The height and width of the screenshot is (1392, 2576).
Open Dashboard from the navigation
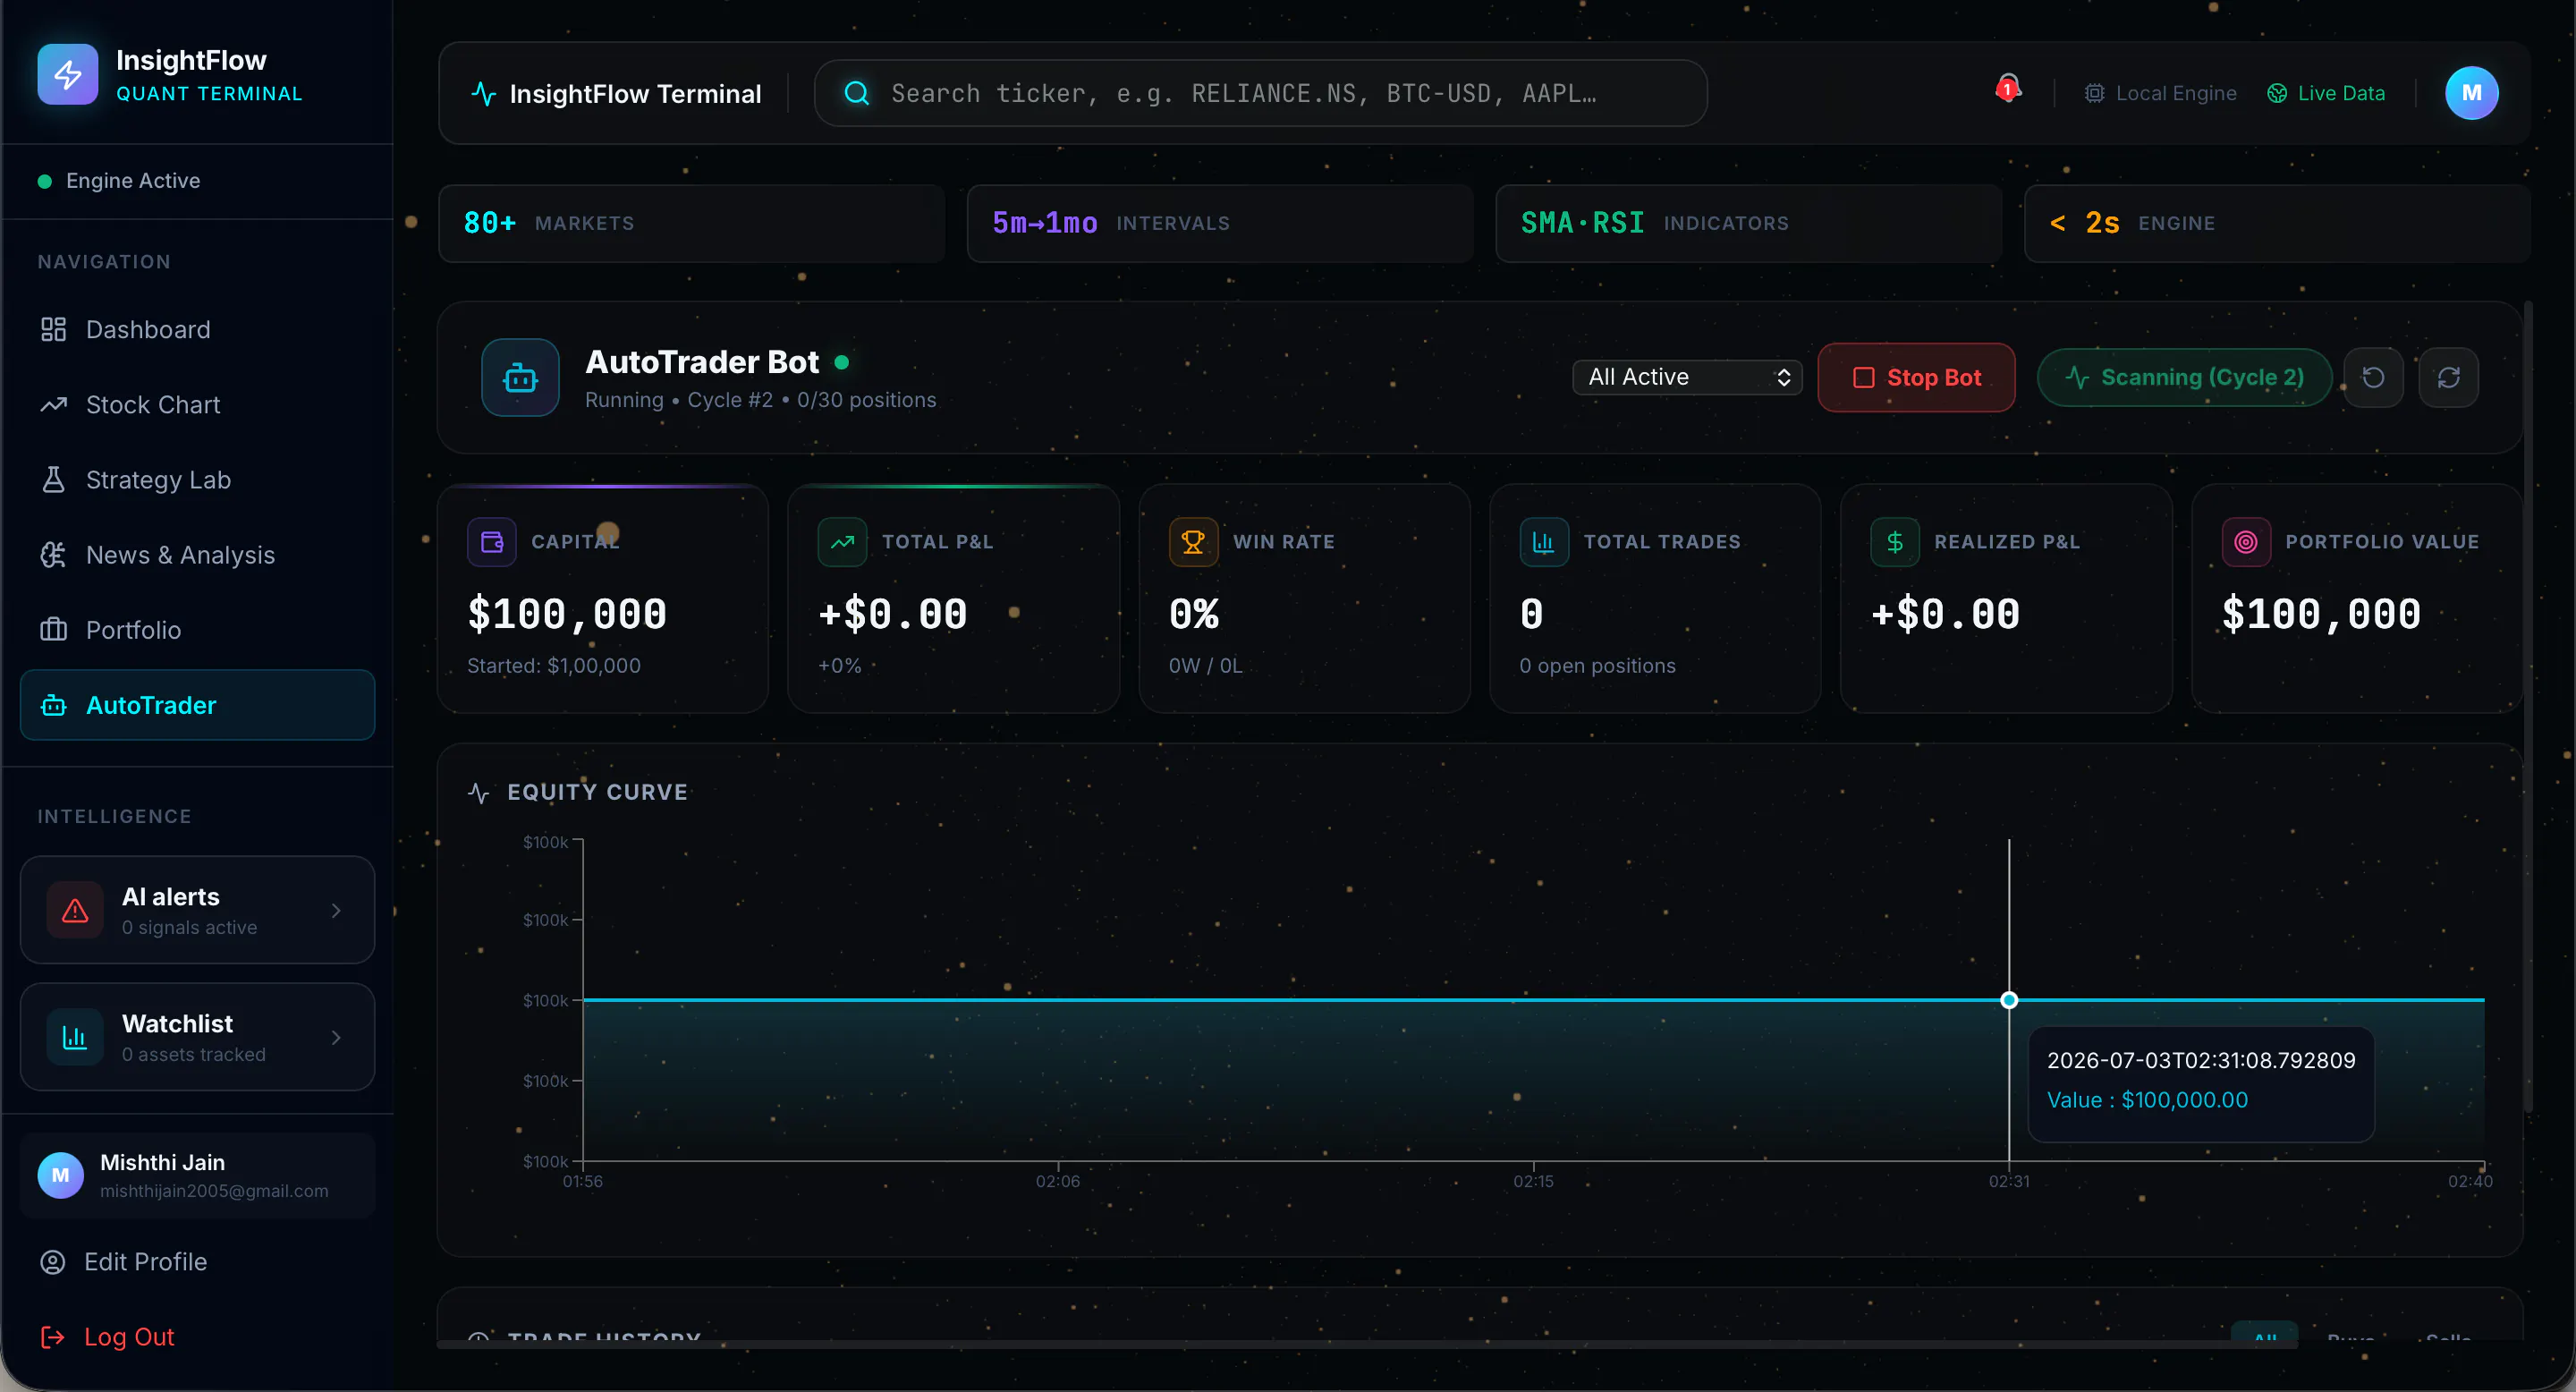coord(197,329)
